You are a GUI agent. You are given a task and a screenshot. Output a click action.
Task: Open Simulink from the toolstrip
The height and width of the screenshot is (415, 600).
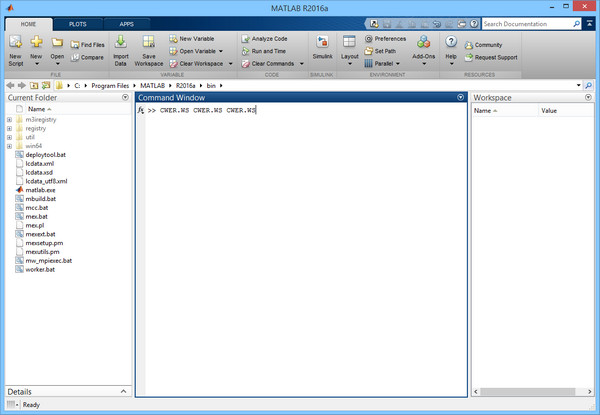coord(322,47)
